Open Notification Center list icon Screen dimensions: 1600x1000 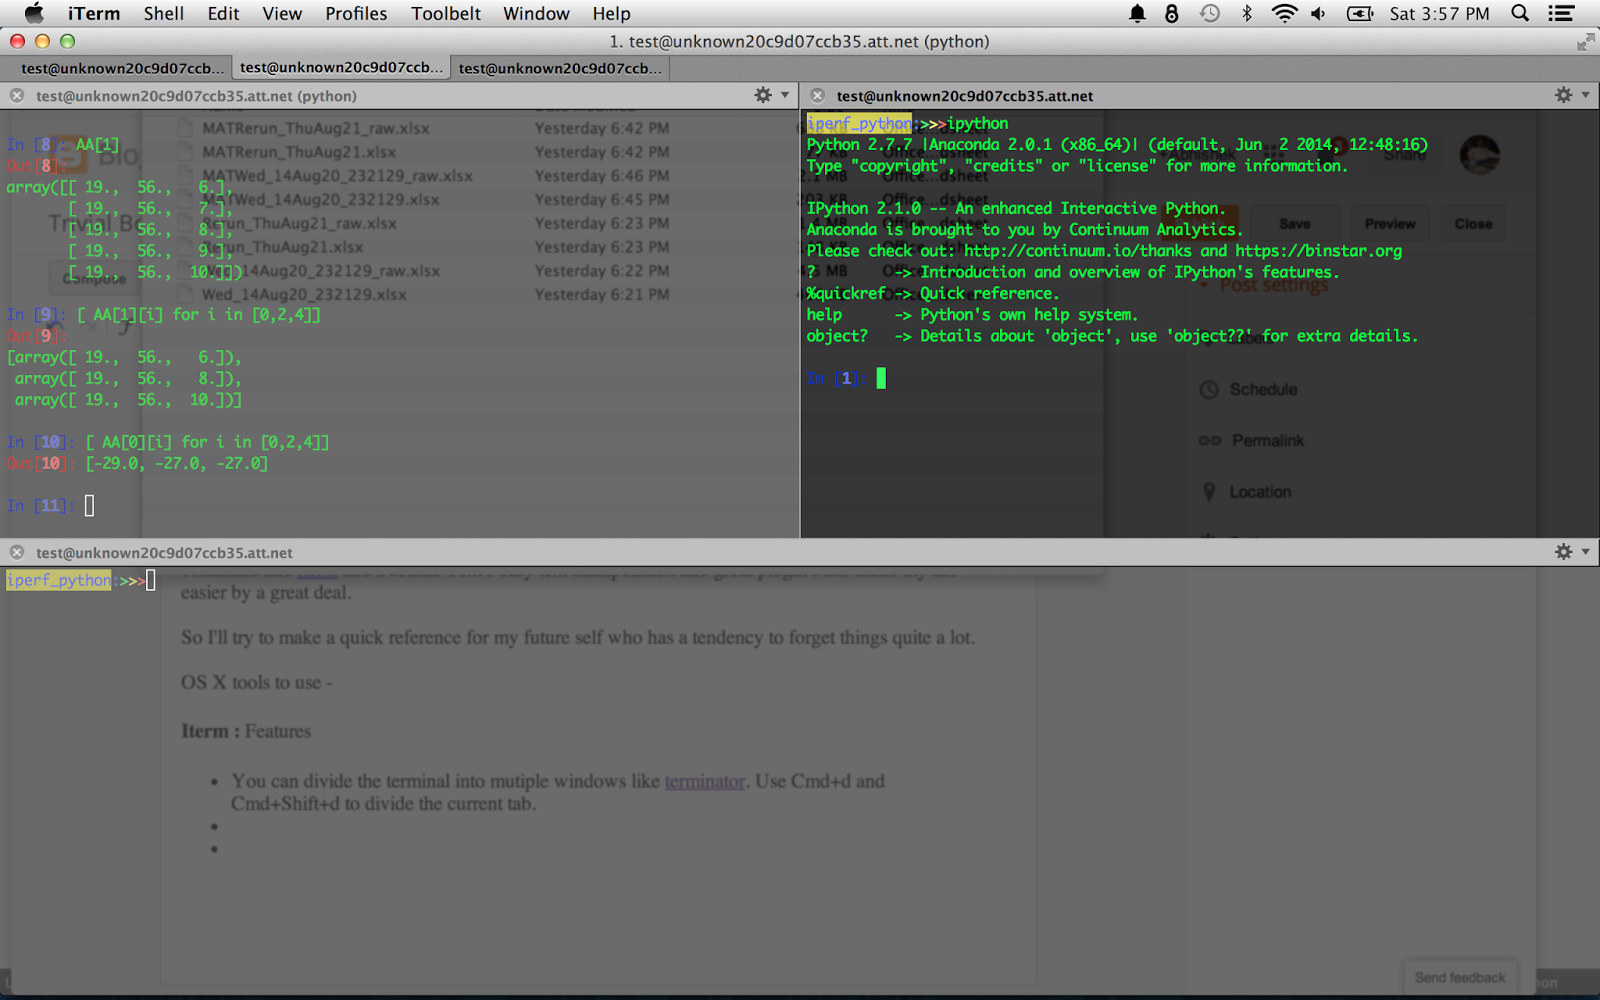(x=1561, y=13)
